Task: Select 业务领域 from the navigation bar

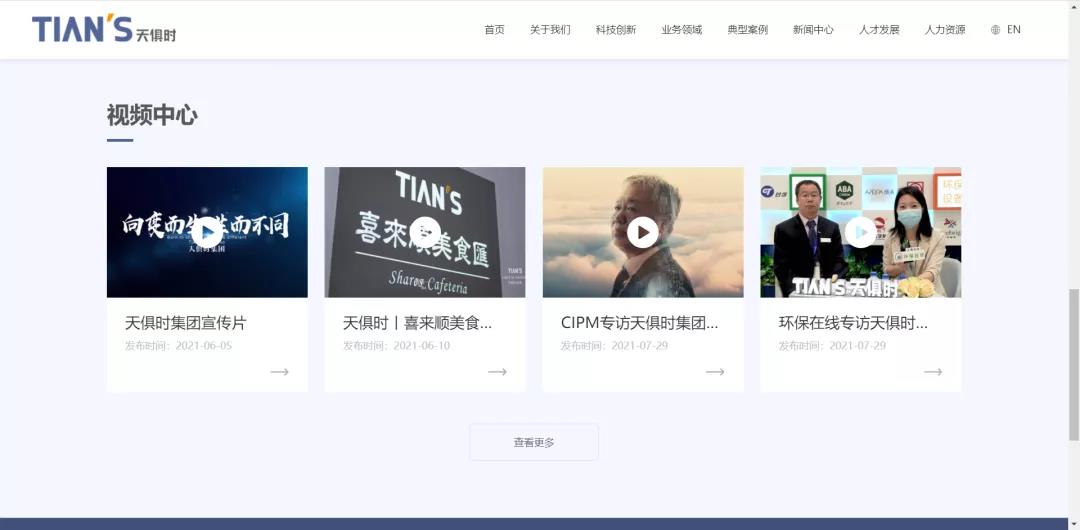Action: tap(682, 30)
